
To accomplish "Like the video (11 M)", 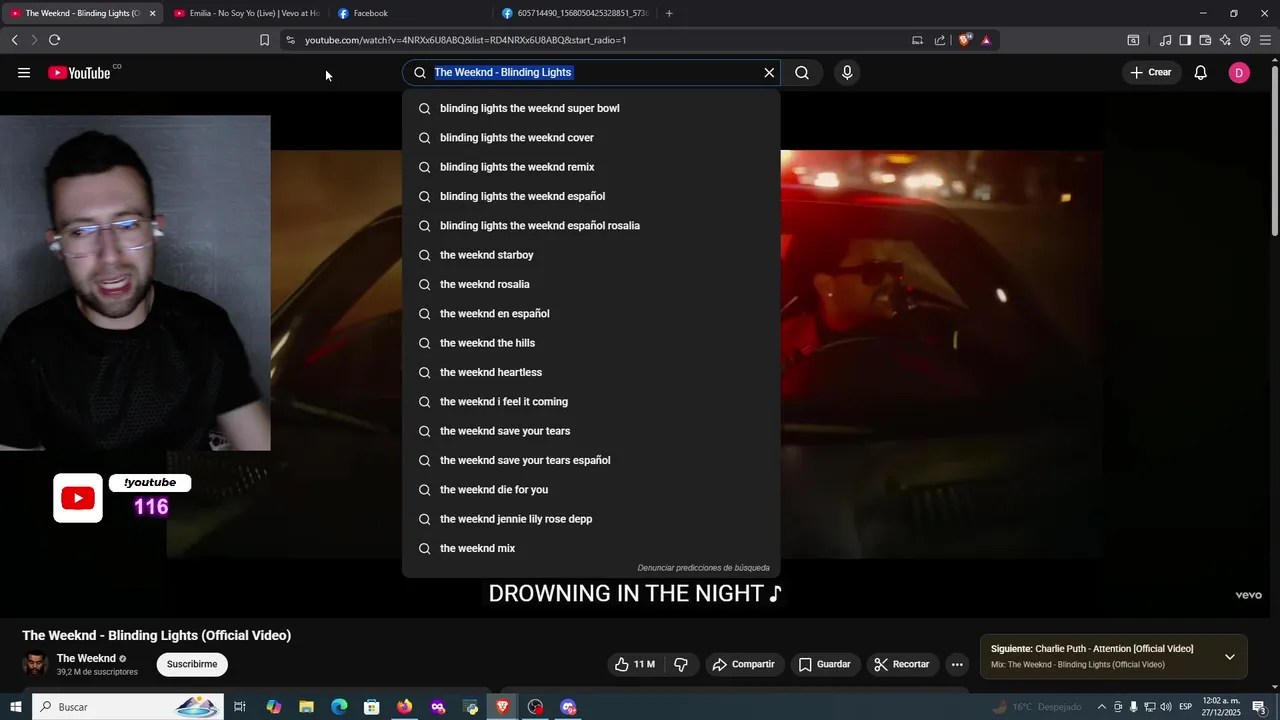I will (635, 664).
